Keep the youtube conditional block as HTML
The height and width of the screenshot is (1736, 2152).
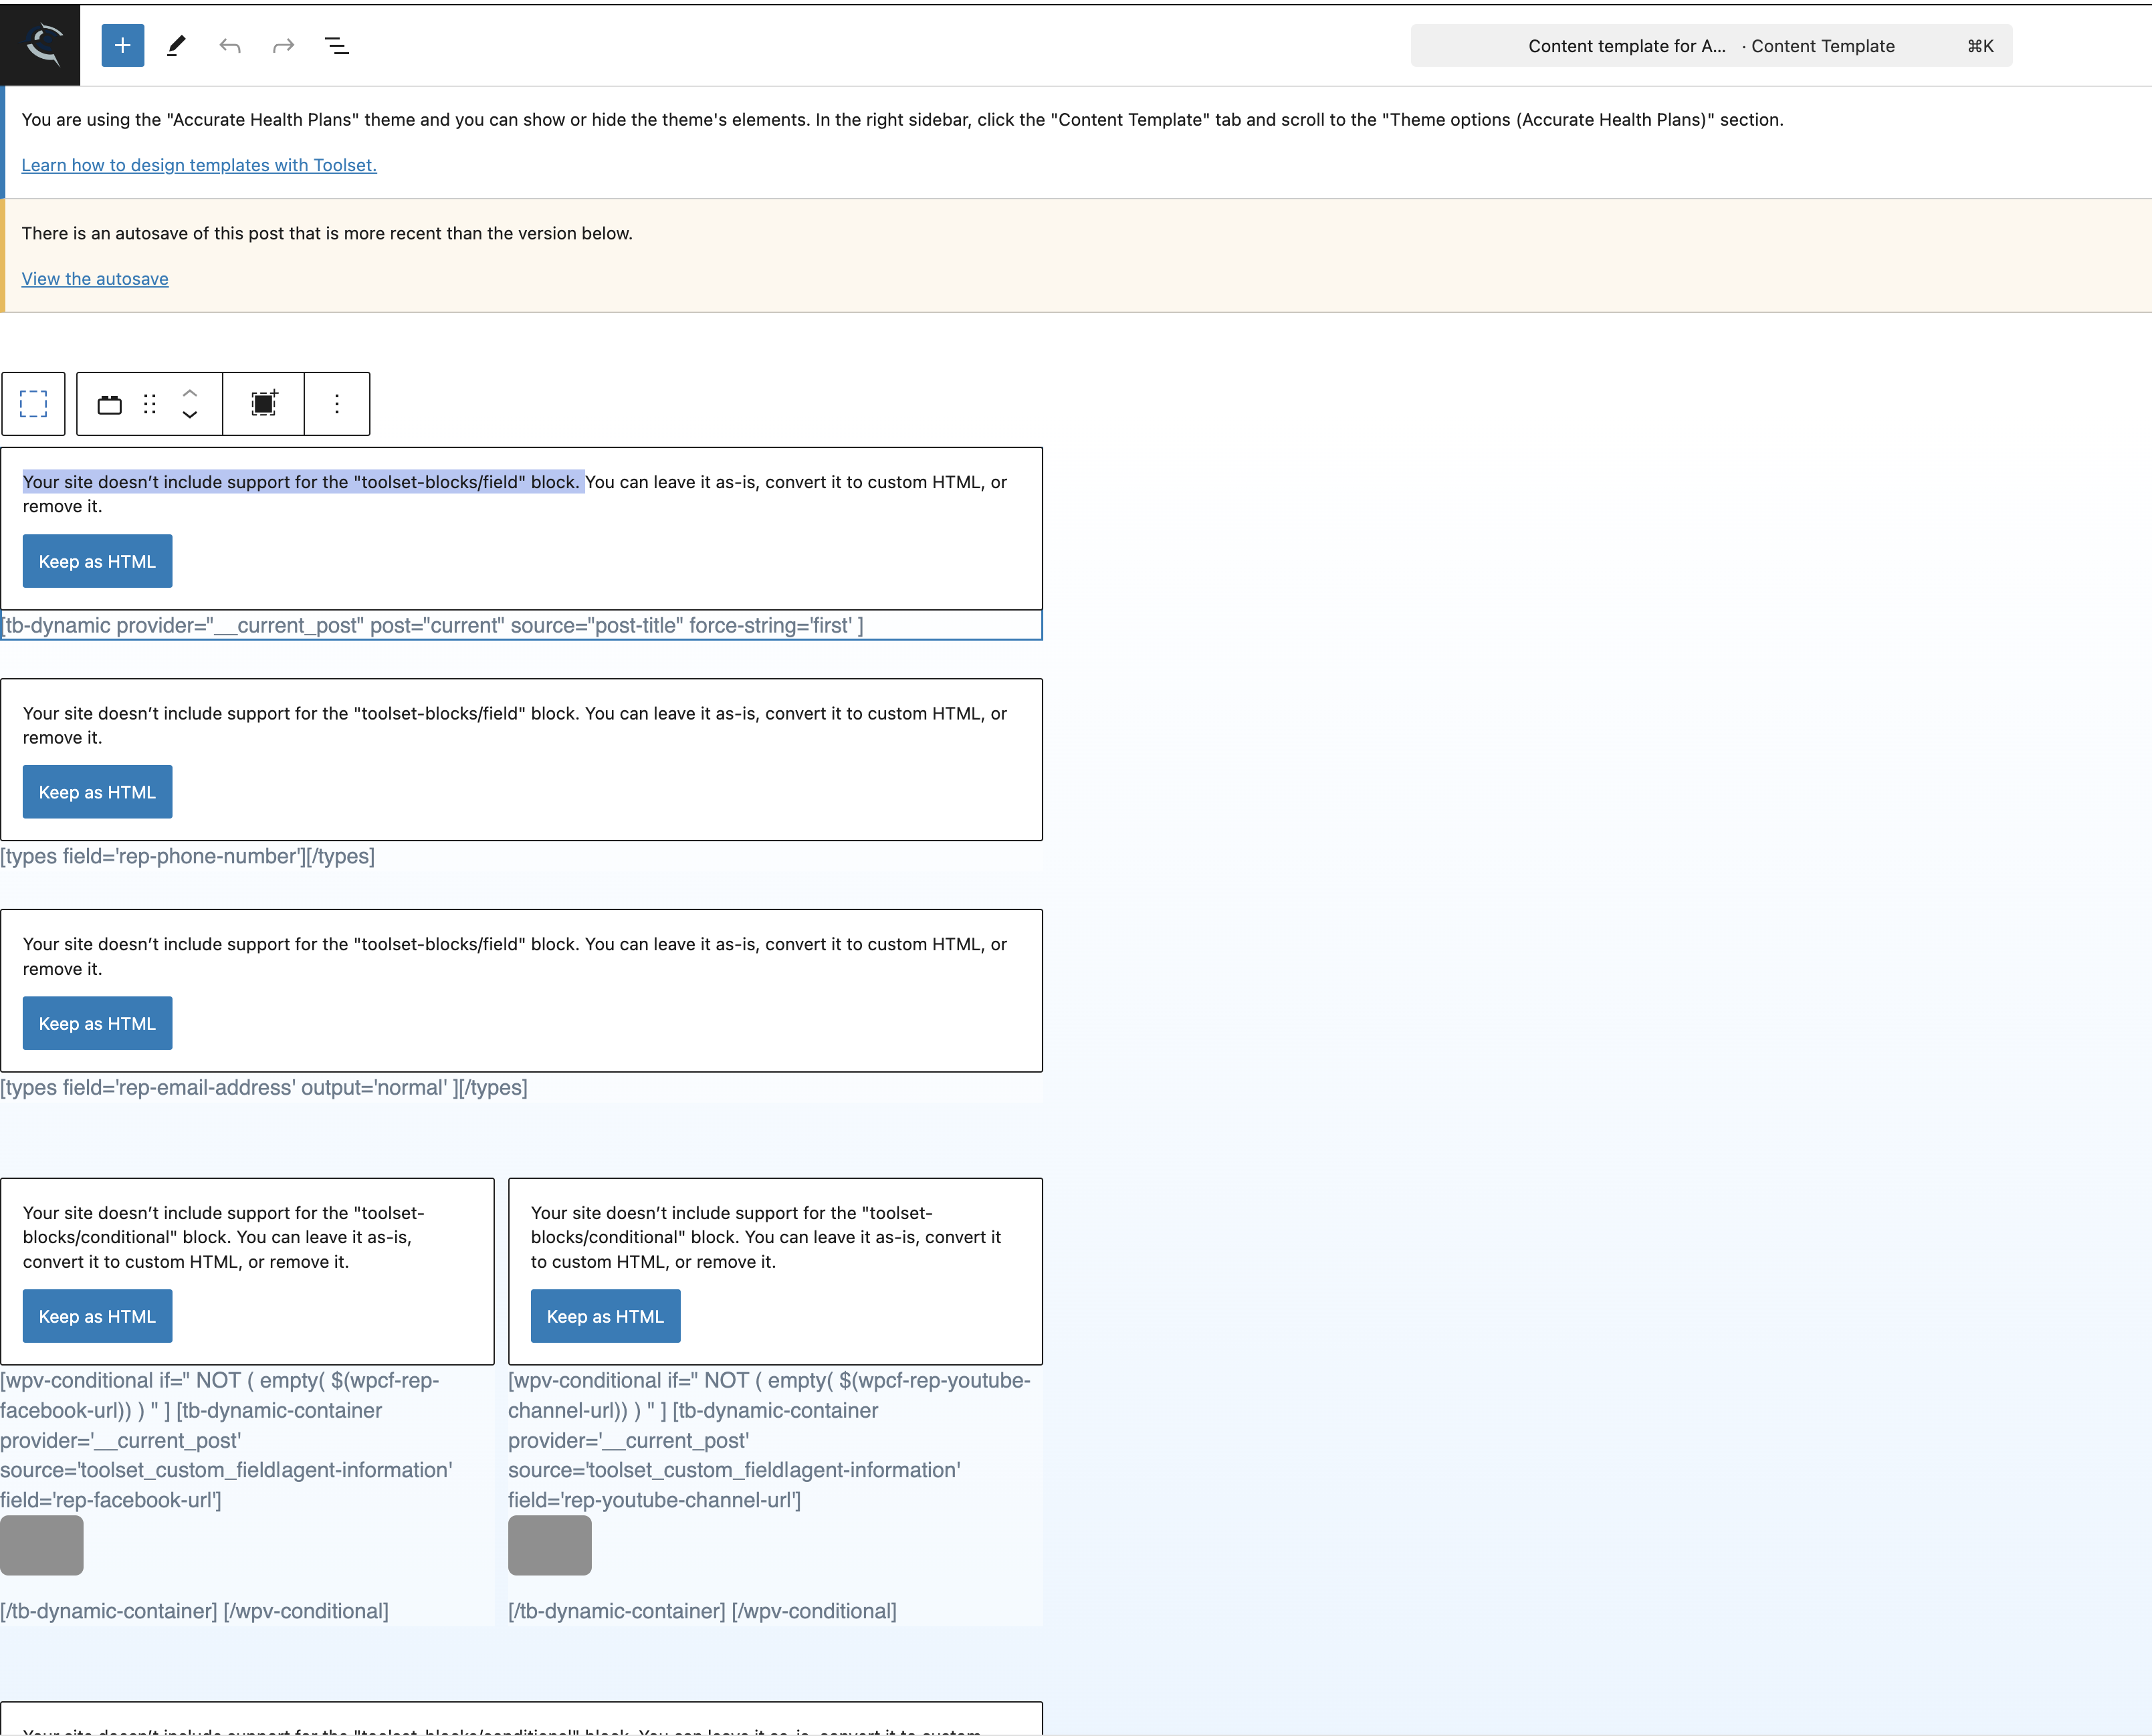pyautogui.click(x=605, y=1316)
